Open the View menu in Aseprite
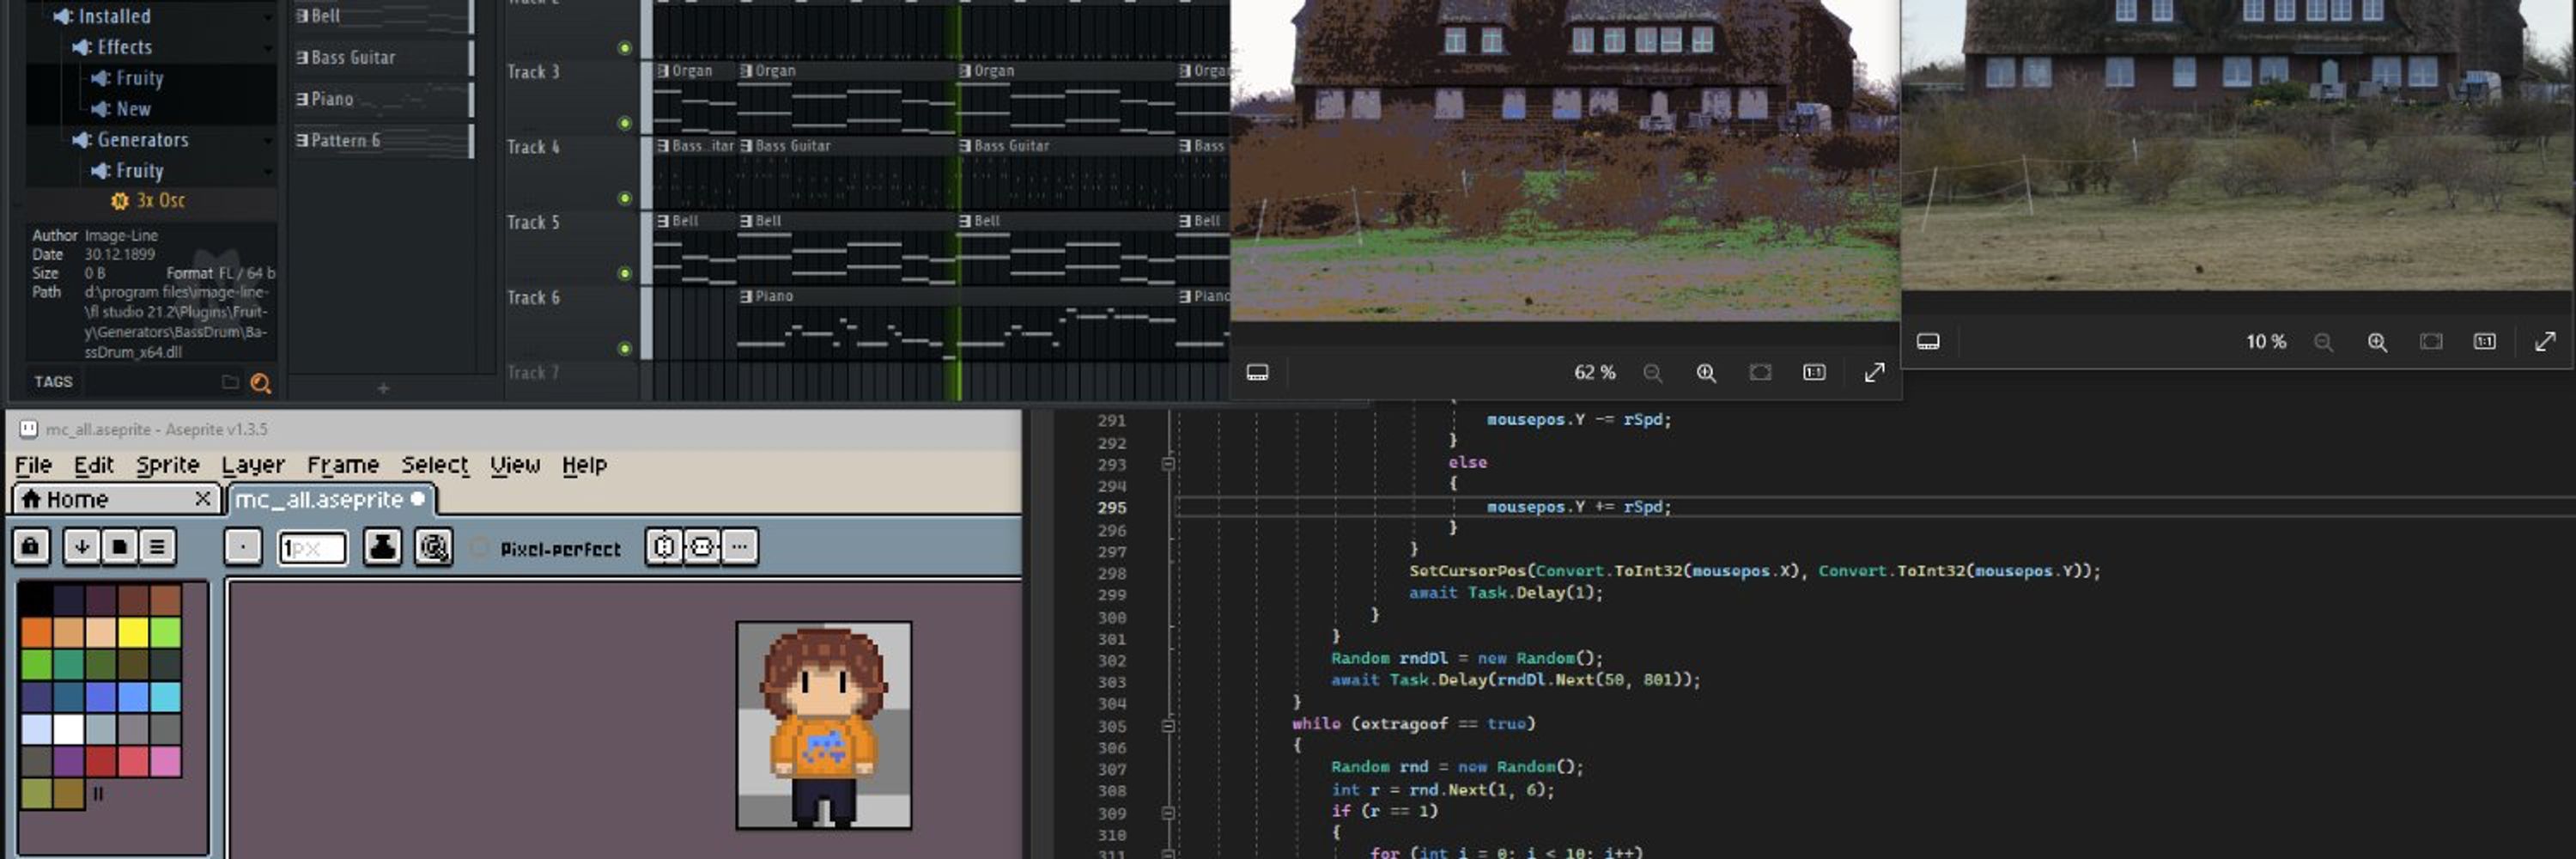 pos(515,466)
